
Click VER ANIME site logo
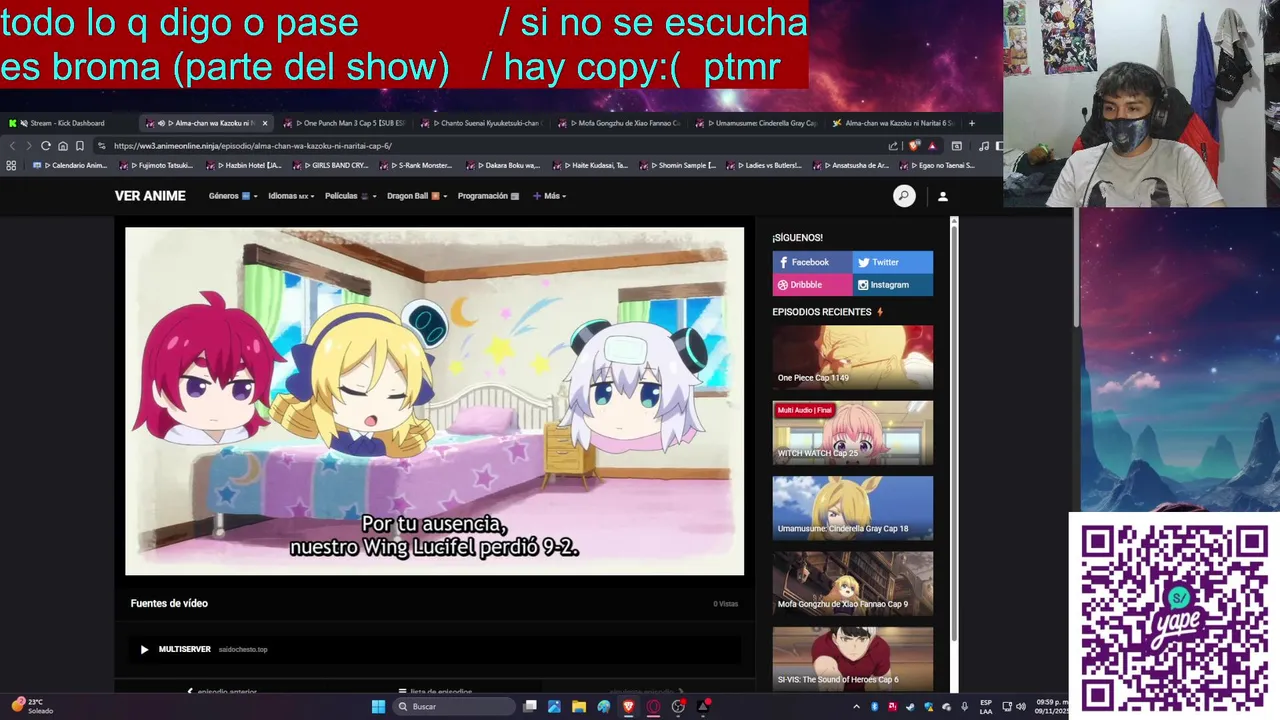(150, 196)
